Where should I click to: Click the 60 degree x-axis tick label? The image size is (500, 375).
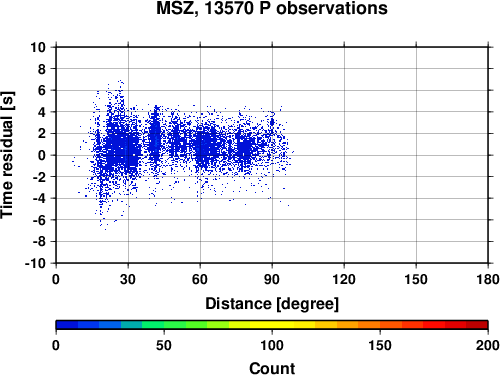[x=200, y=279]
